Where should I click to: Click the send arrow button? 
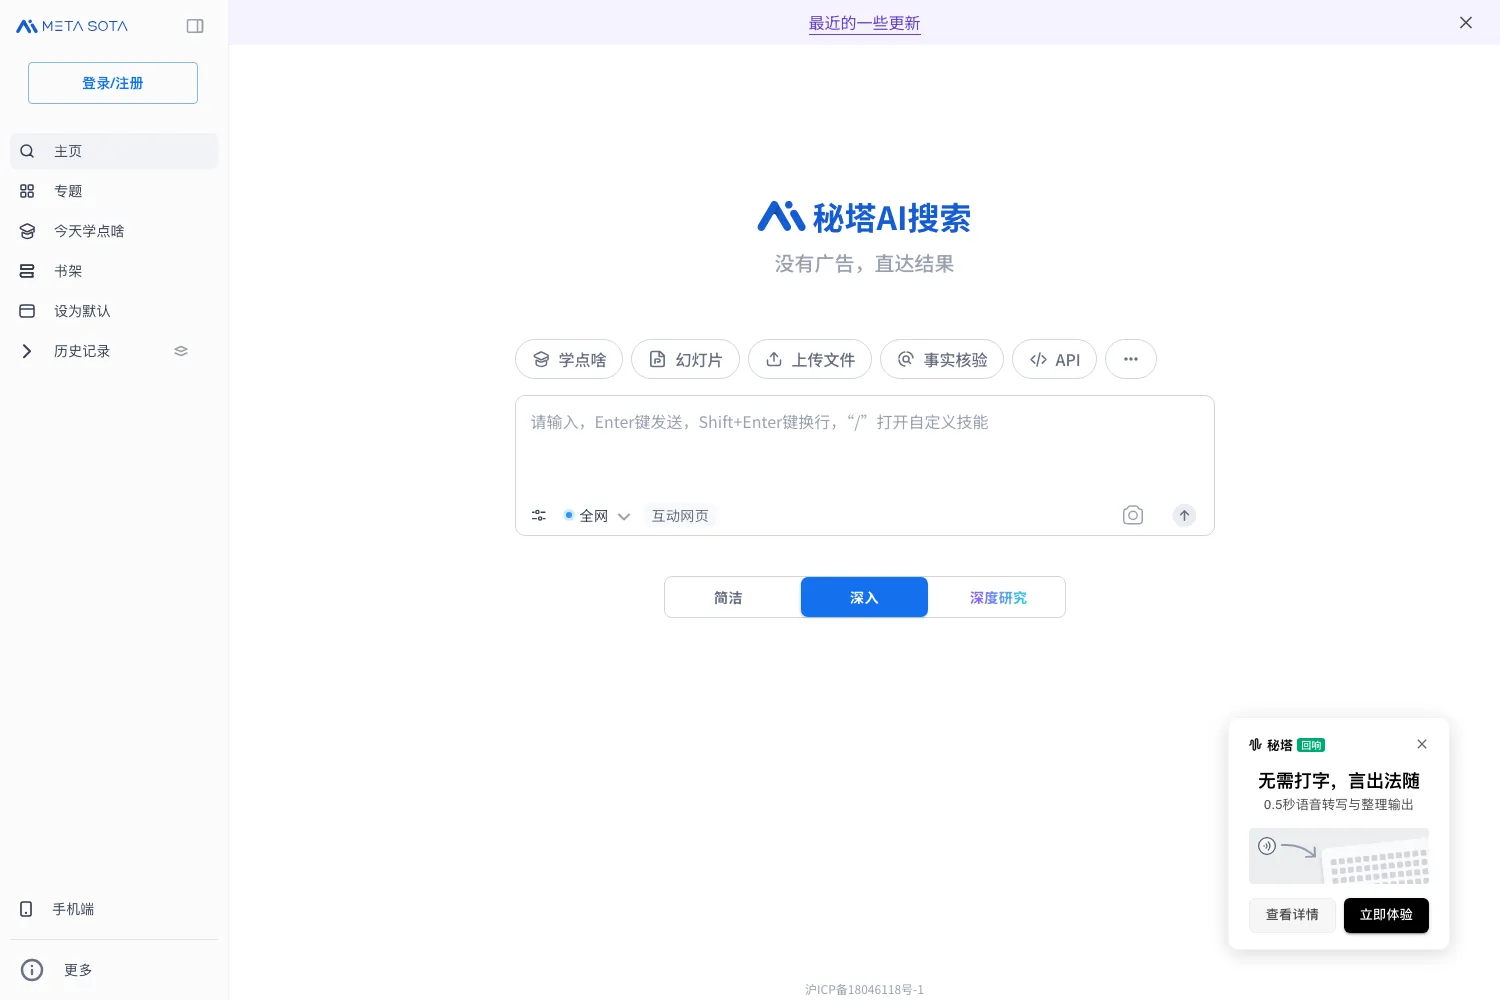click(1184, 515)
